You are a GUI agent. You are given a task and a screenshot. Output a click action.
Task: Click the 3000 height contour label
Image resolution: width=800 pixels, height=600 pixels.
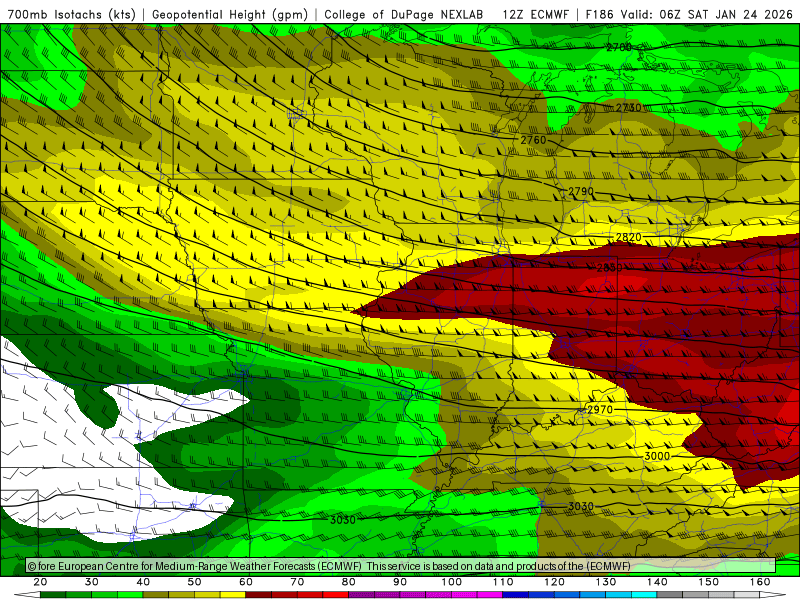click(657, 456)
